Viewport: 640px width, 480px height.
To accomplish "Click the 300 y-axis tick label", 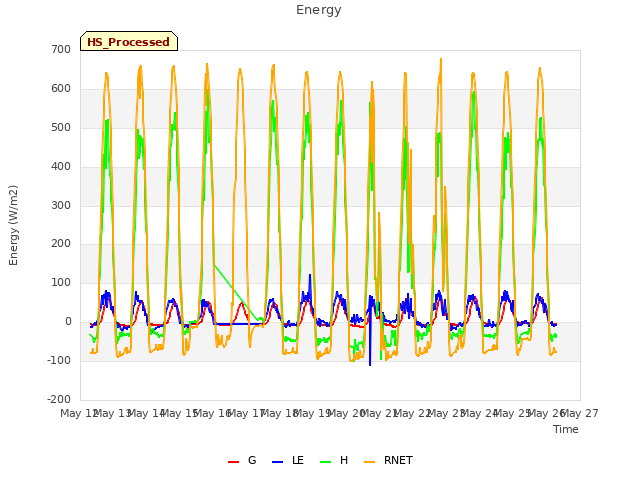I will [x=61, y=205].
